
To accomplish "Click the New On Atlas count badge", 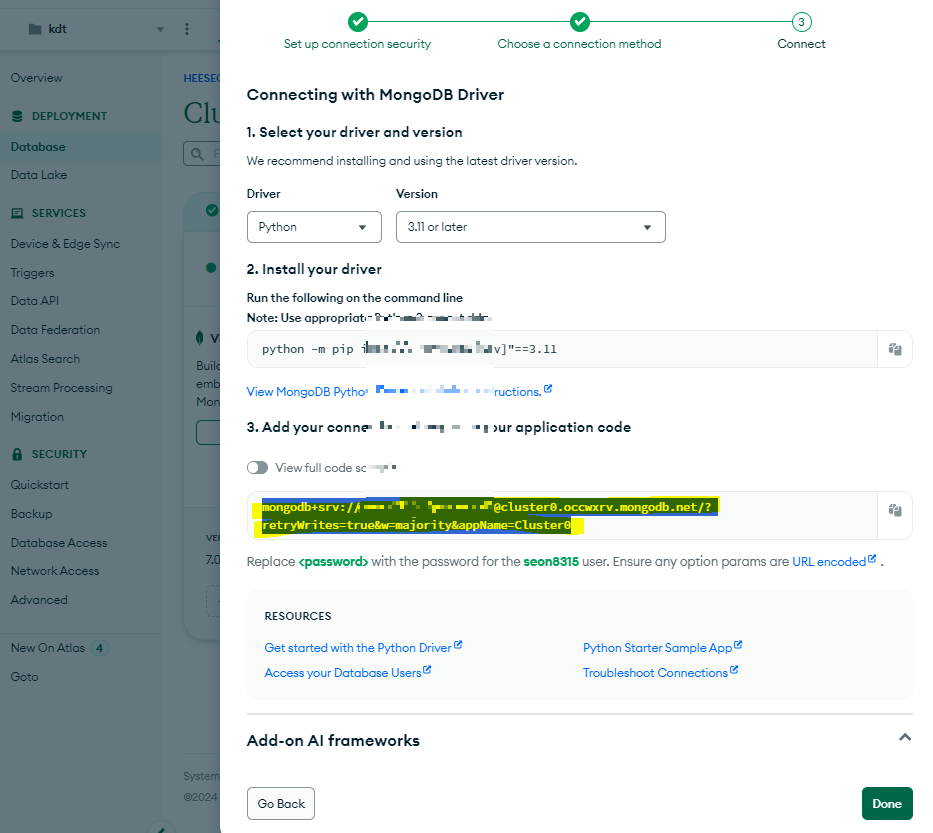I will 99,649.
